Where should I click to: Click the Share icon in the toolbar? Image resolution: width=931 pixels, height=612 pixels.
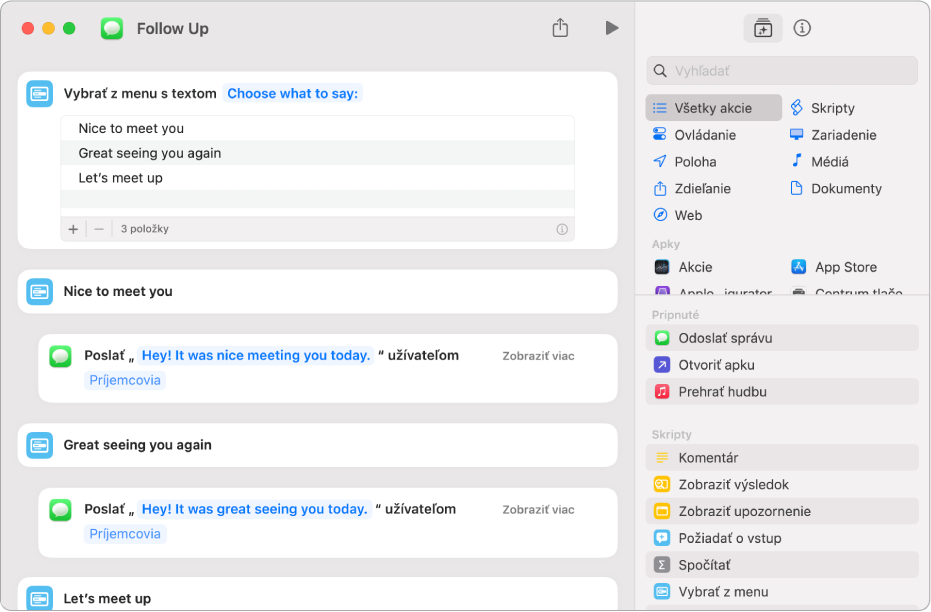pyautogui.click(x=560, y=28)
